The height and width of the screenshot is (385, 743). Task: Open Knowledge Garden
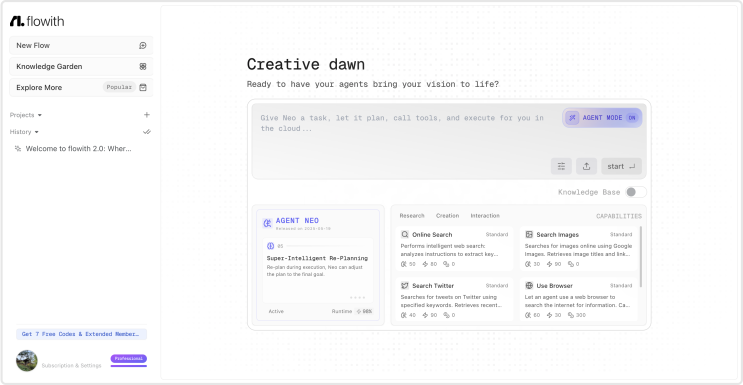(81, 66)
